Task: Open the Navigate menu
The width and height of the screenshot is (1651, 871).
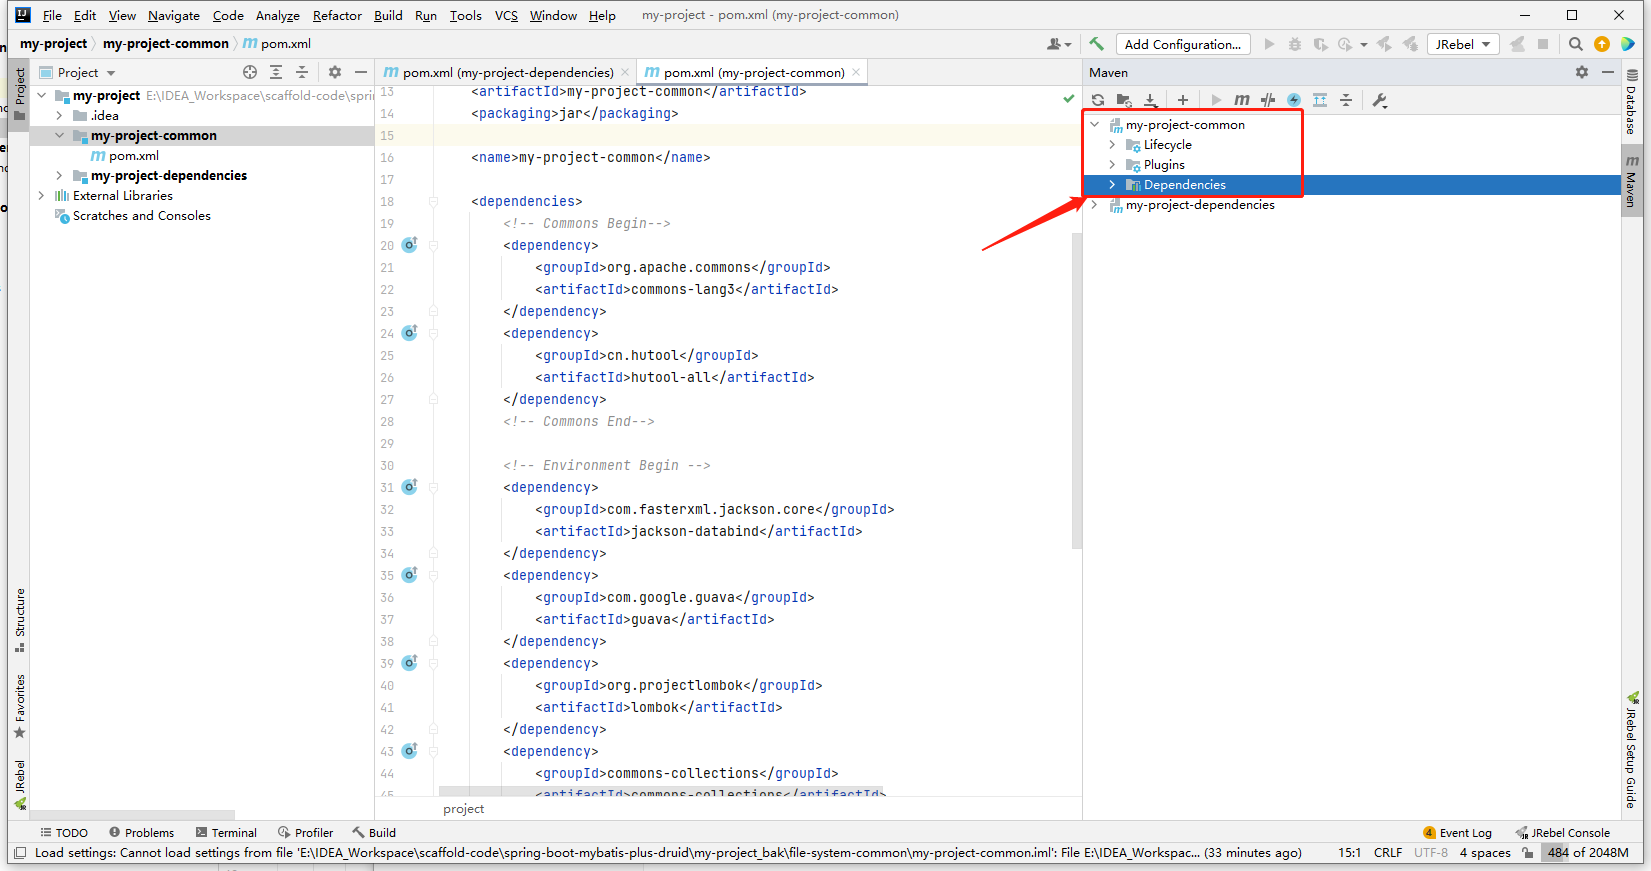Action: [x=174, y=15]
